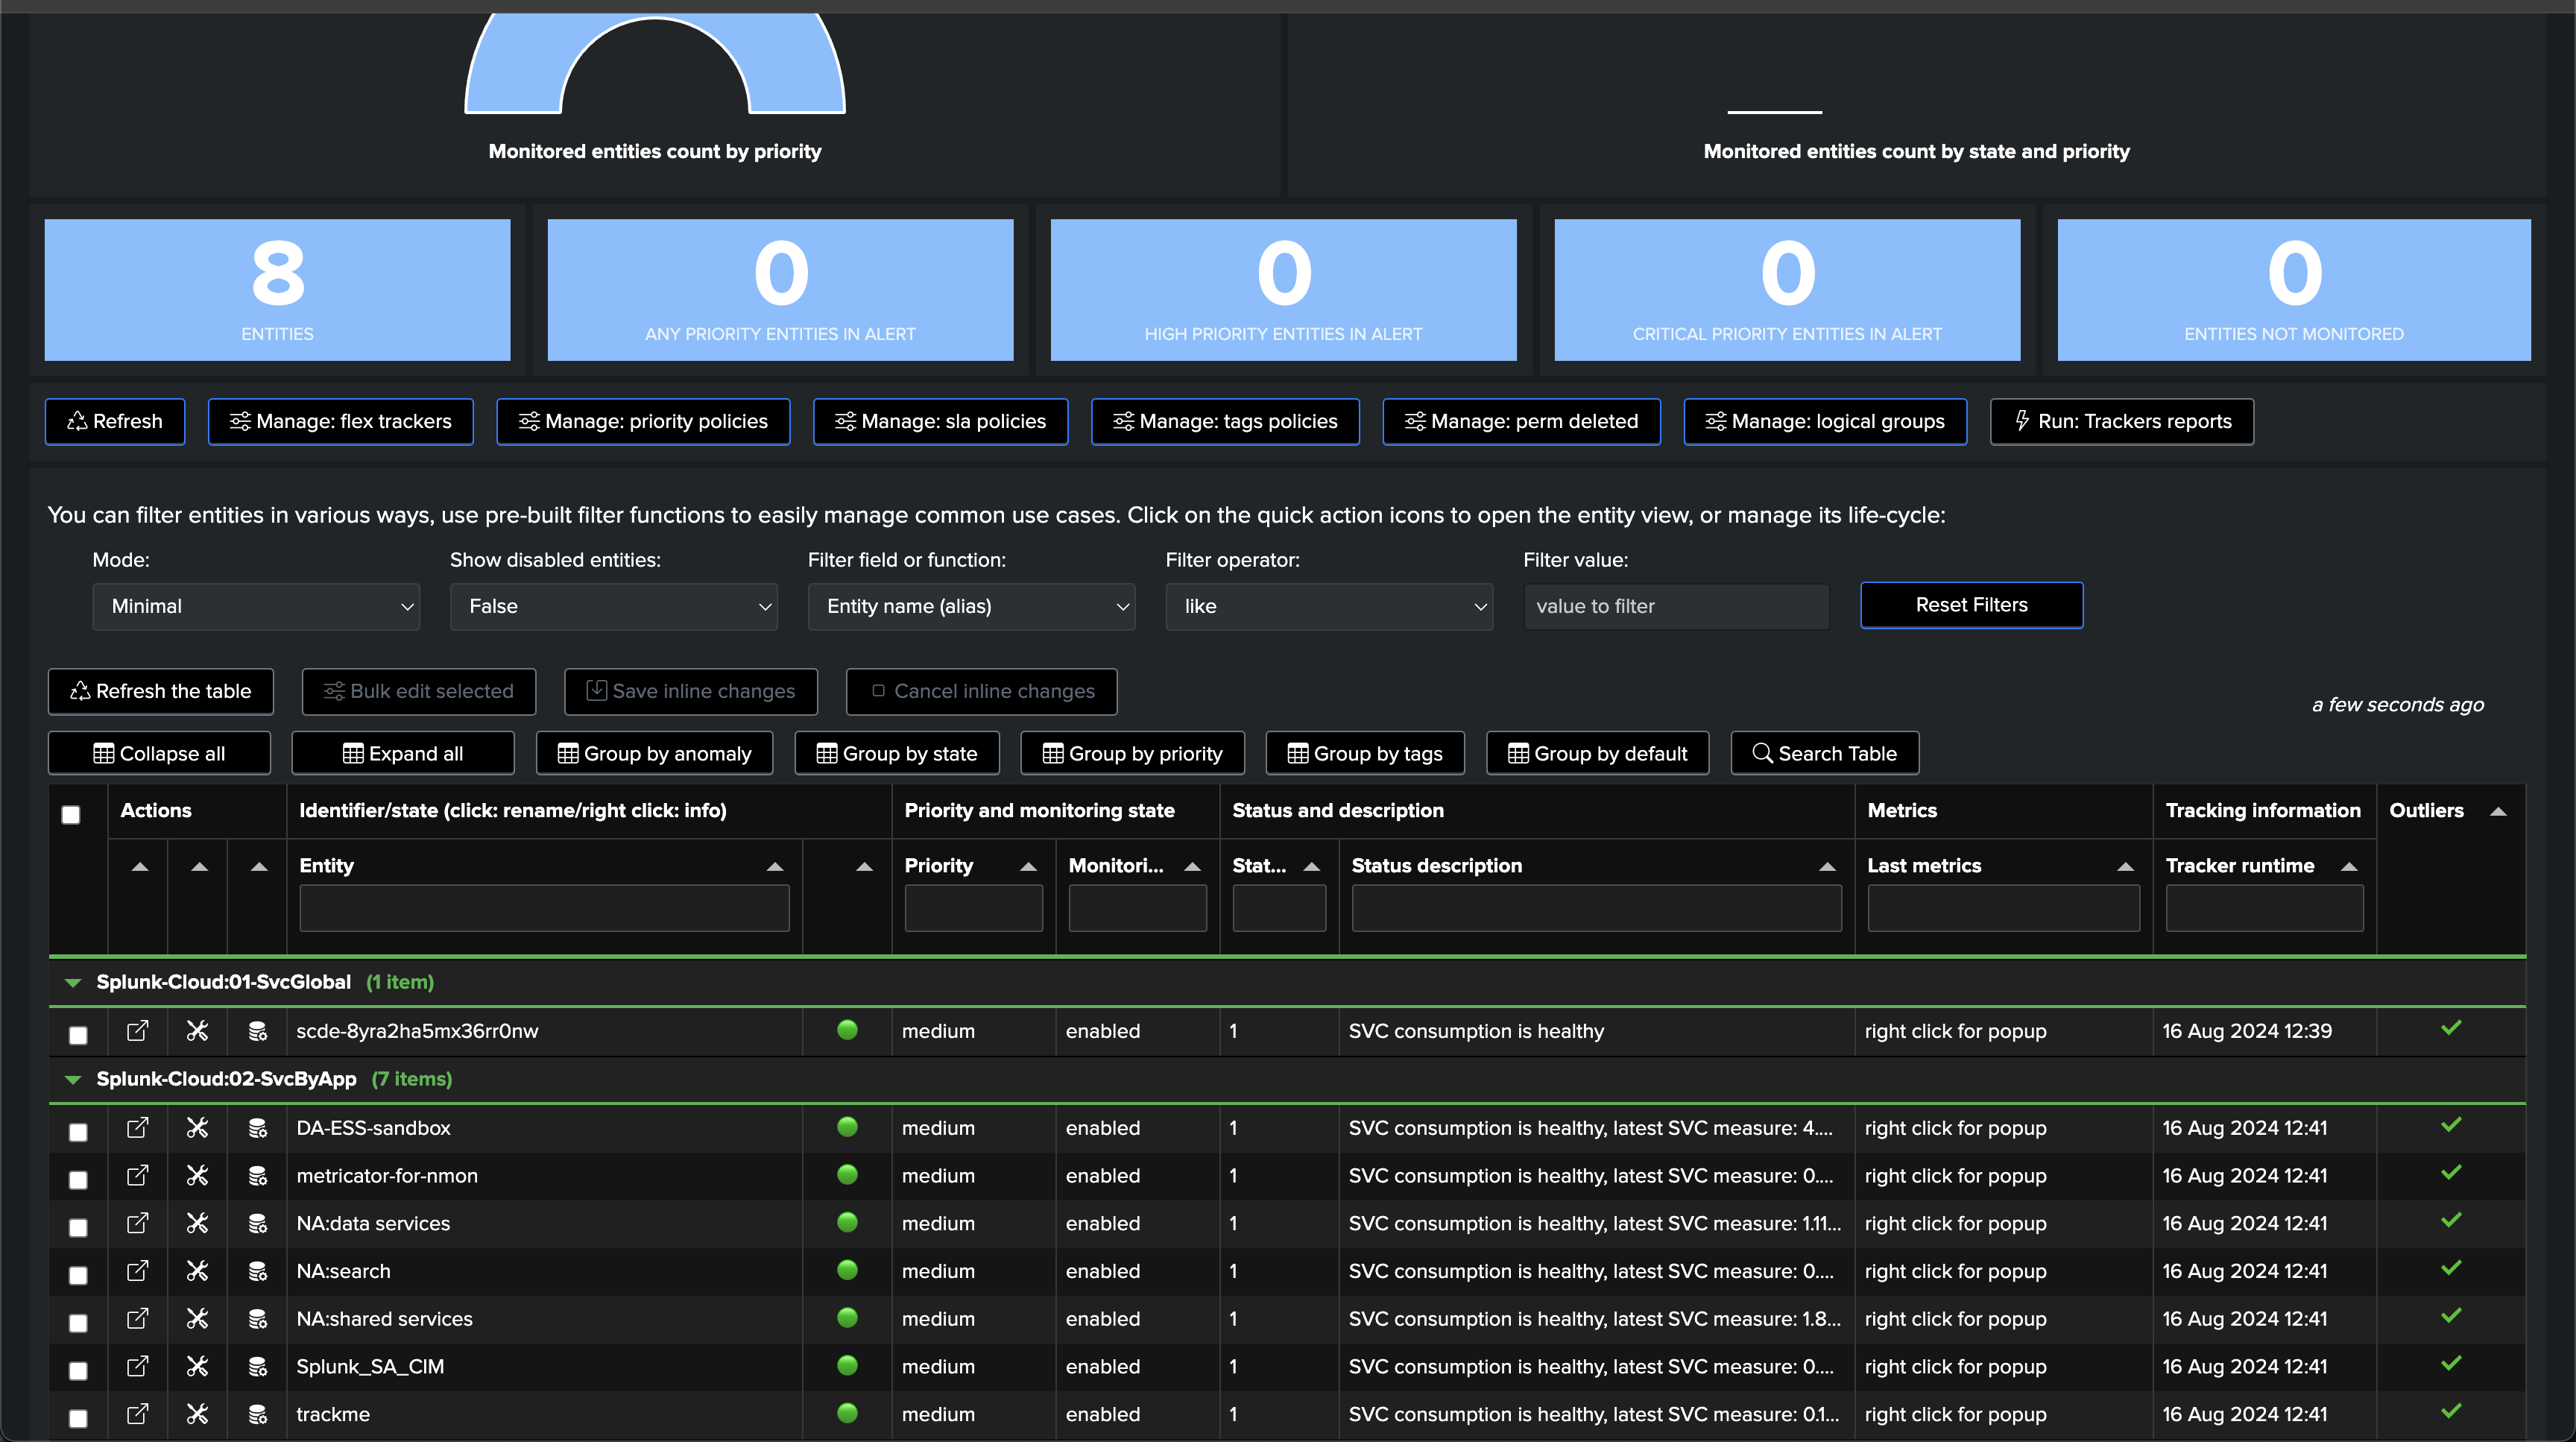The height and width of the screenshot is (1442, 2576).
Task: Click green status dot for metricator-for-nmon
Action: coord(847,1175)
